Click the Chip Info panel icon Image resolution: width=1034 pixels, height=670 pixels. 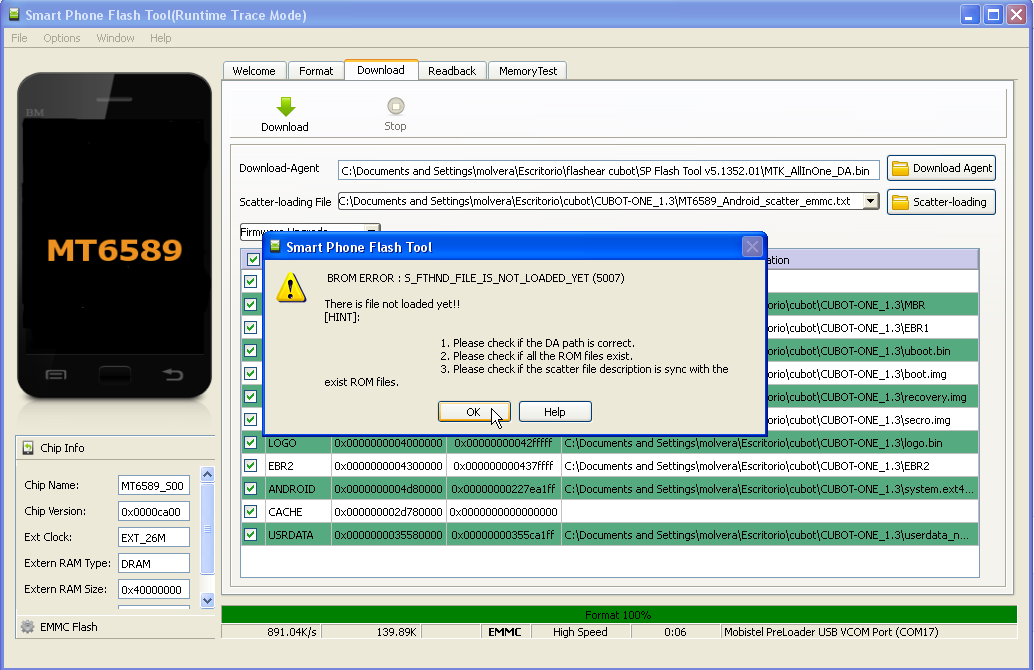pyautogui.click(x=28, y=448)
